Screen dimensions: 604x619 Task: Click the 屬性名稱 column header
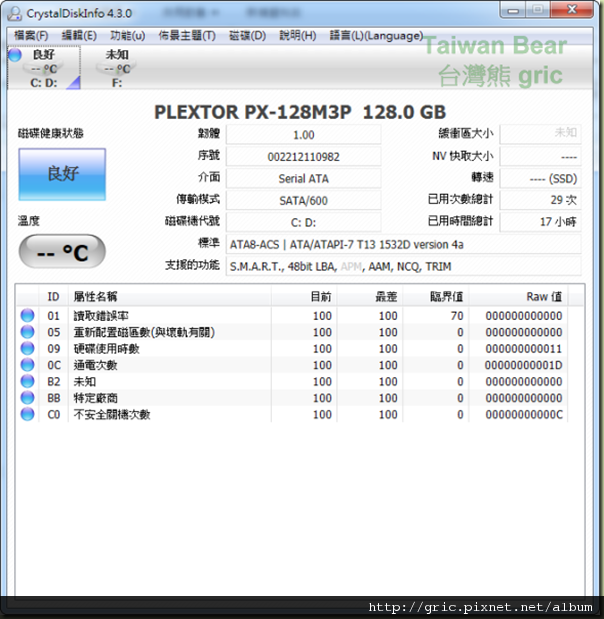[170, 296]
